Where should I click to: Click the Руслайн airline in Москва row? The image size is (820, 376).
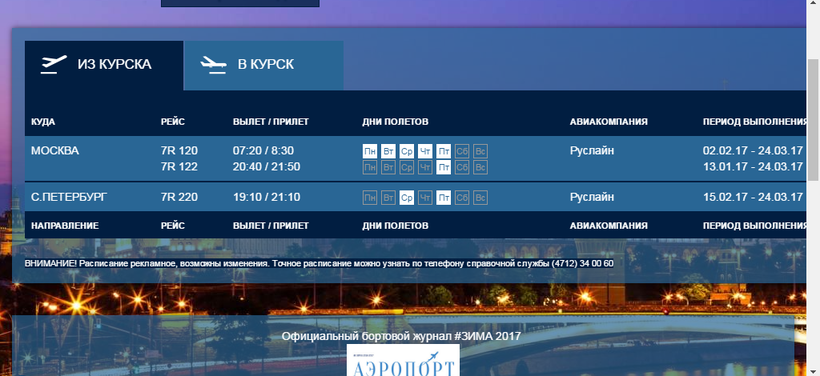(x=592, y=151)
